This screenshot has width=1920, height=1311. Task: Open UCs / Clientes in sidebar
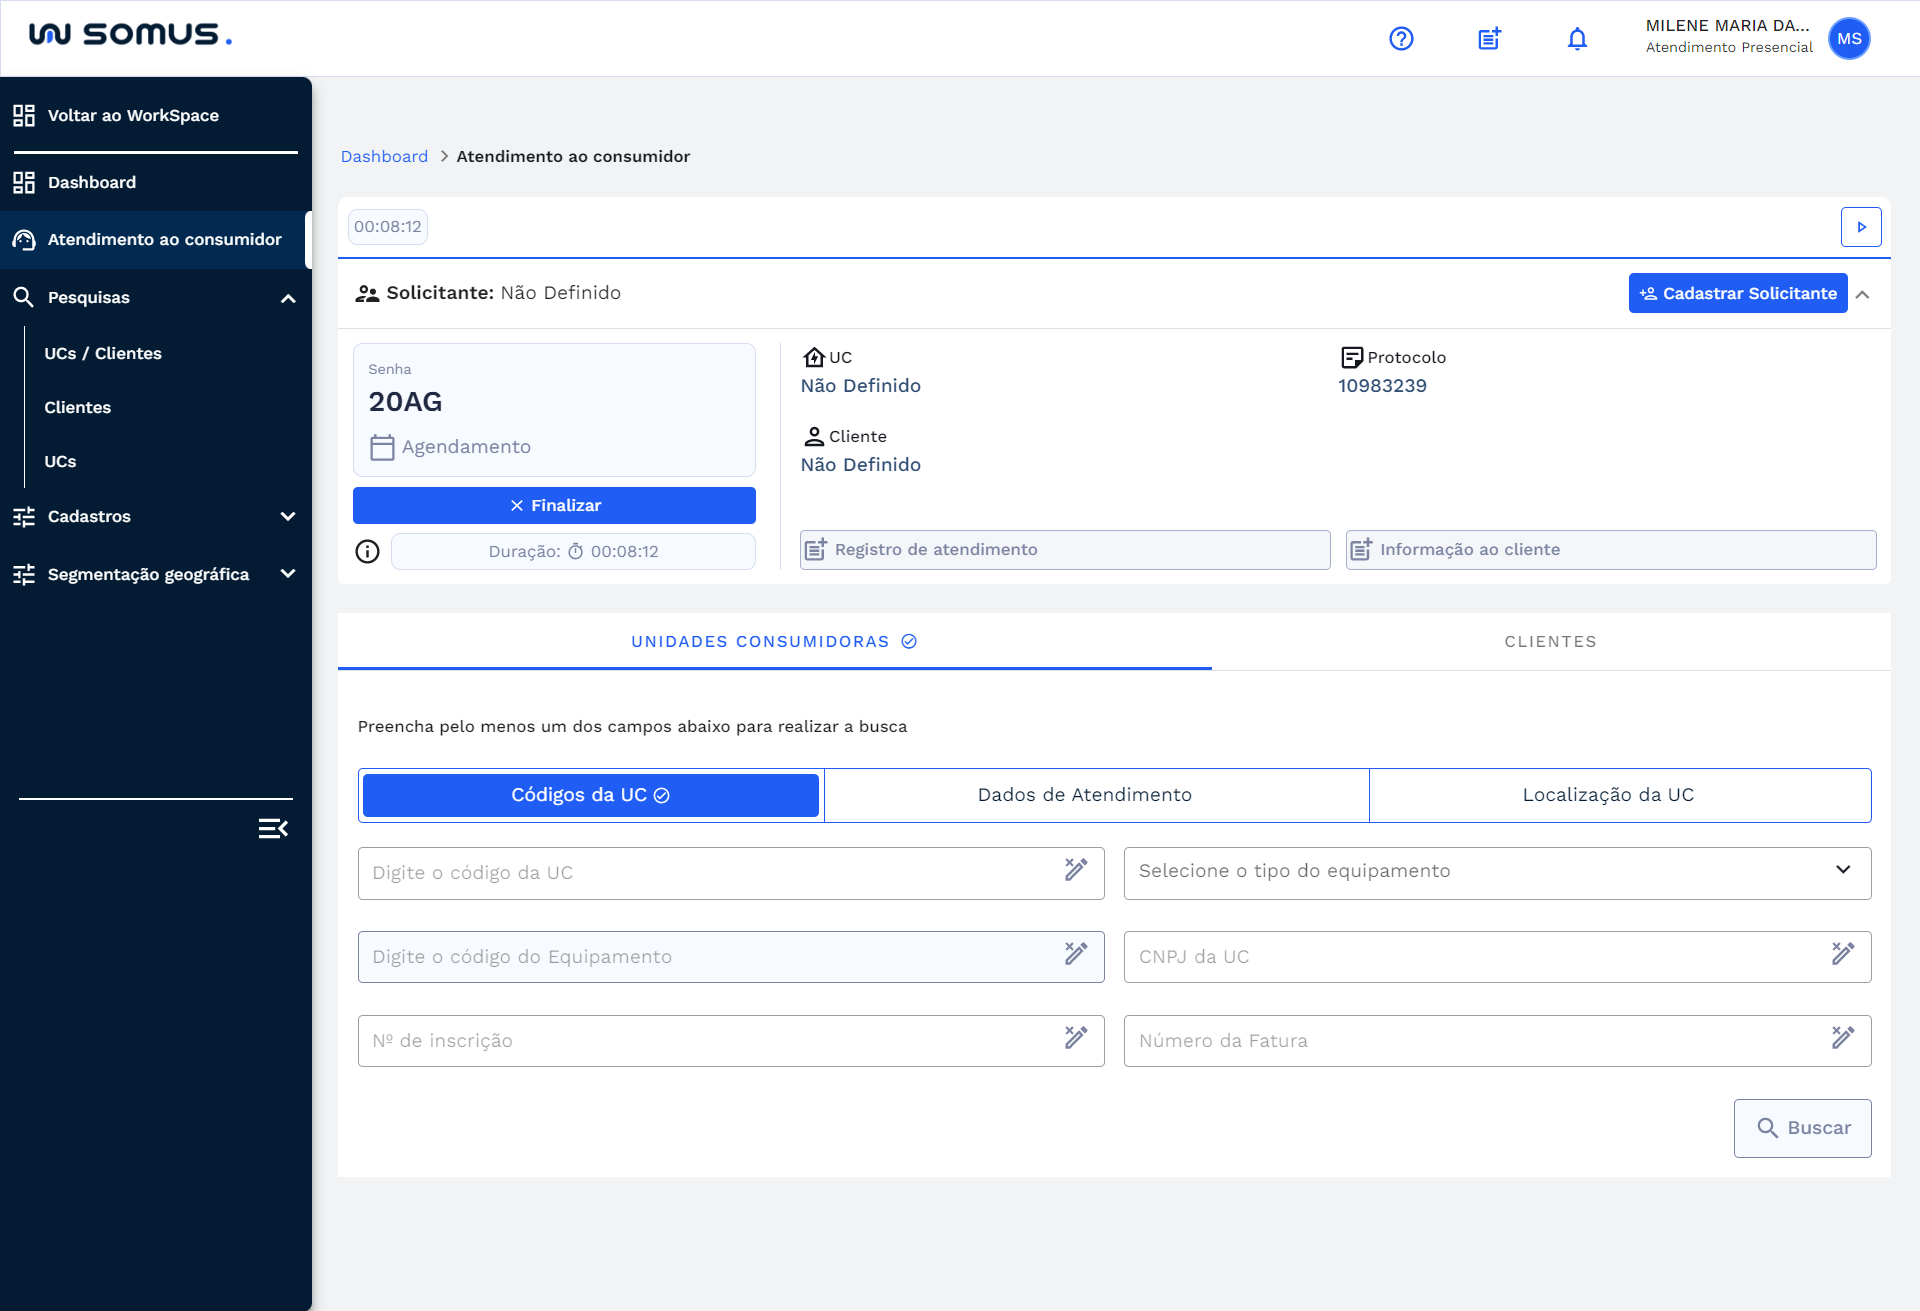pyautogui.click(x=103, y=353)
